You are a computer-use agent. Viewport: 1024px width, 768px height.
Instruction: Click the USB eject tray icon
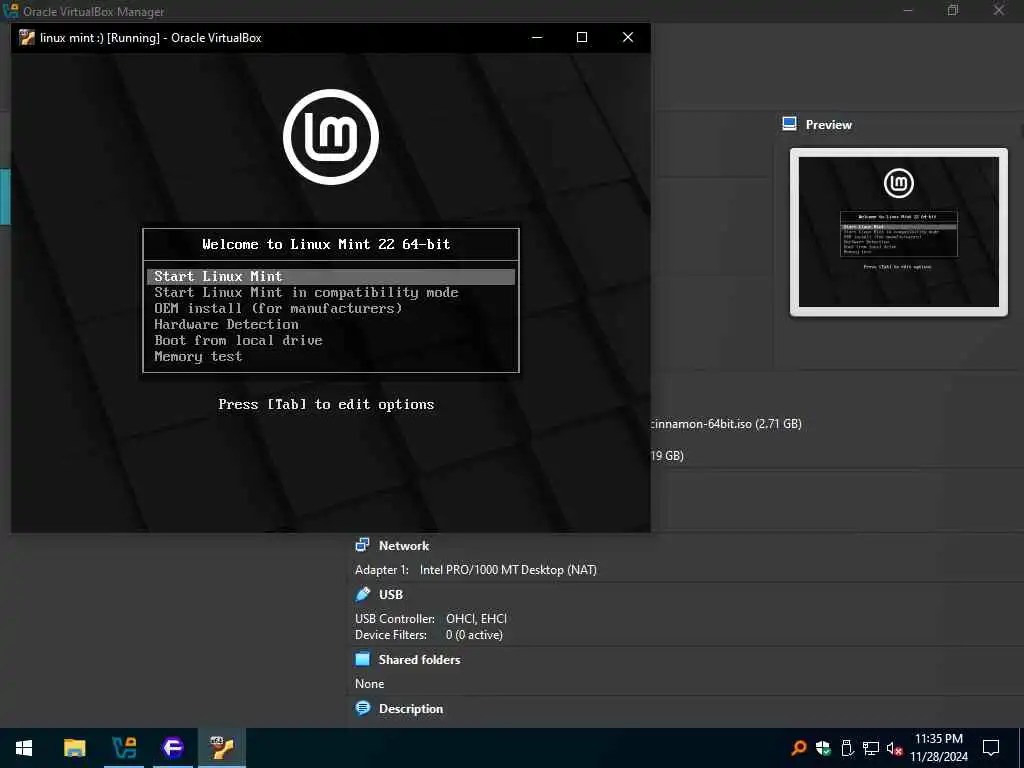[847, 748]
